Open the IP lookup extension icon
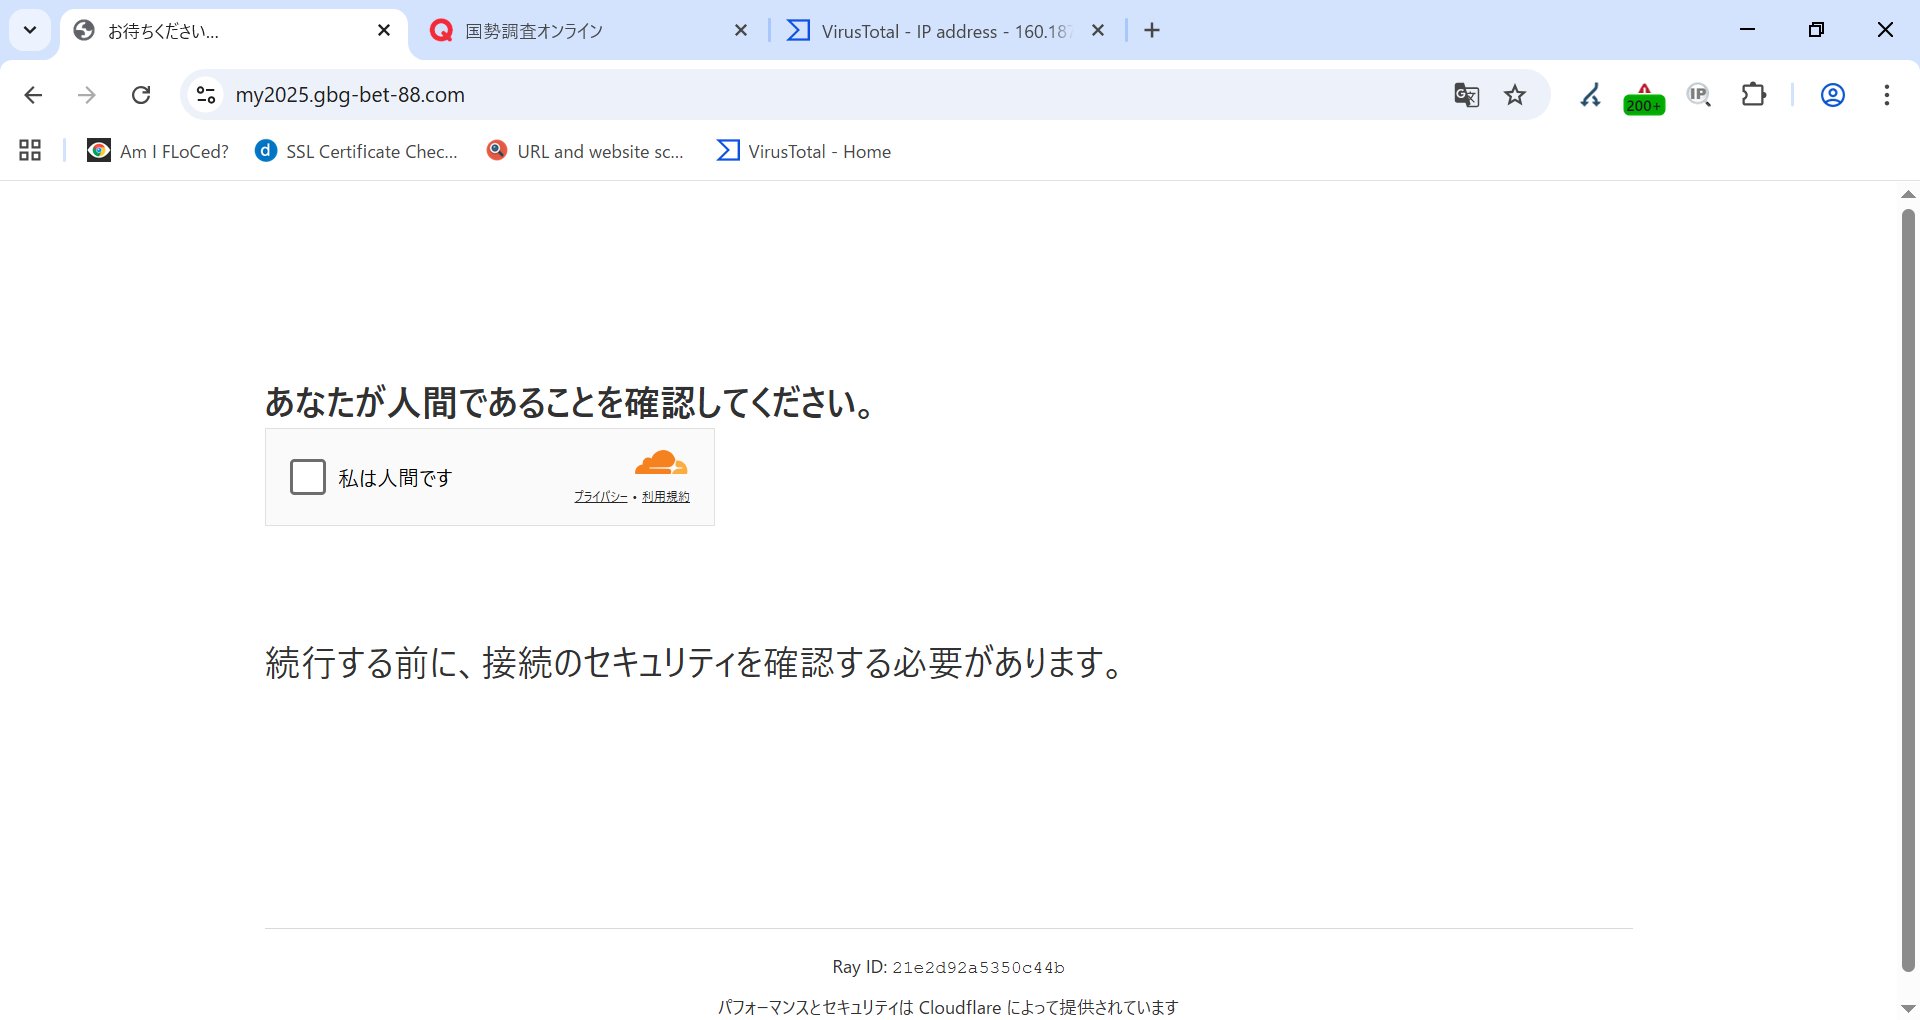This screenshot has width=1920, height=1020. [x=1698, y=95]
